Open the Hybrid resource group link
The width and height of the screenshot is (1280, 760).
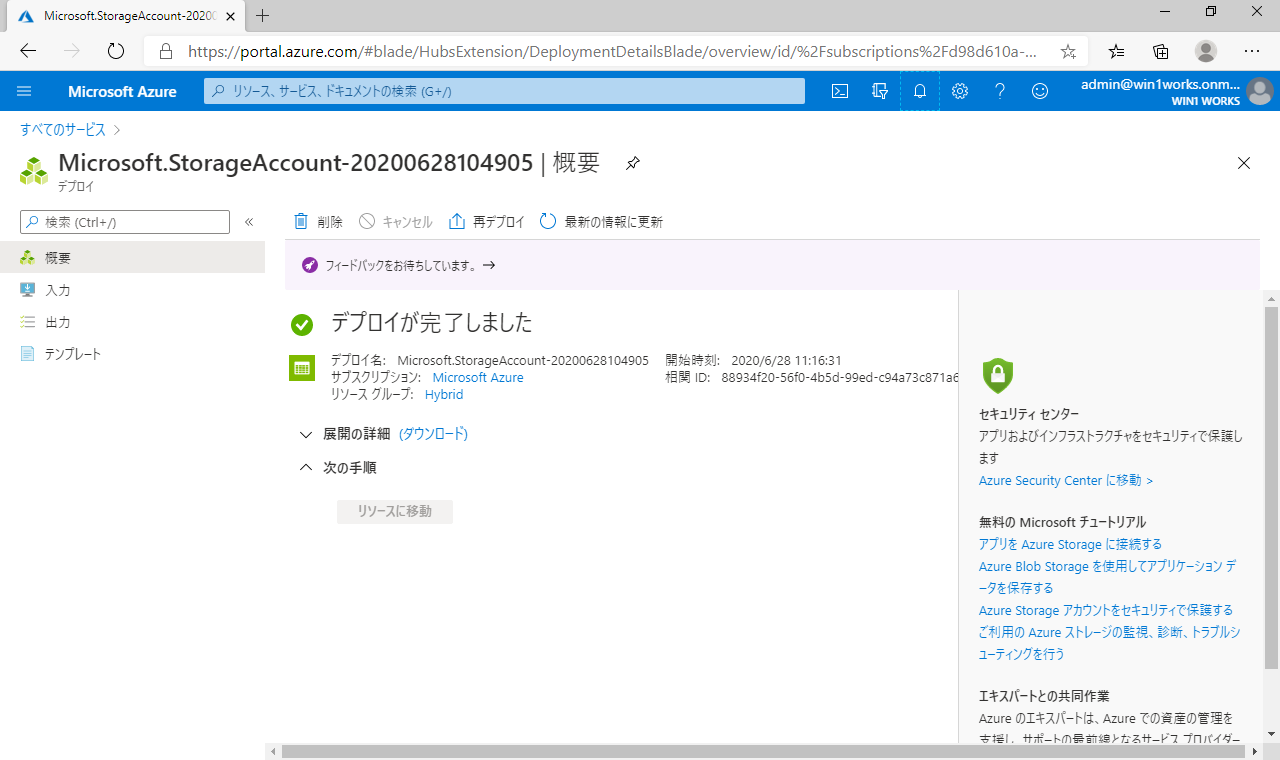coord(444,394)
